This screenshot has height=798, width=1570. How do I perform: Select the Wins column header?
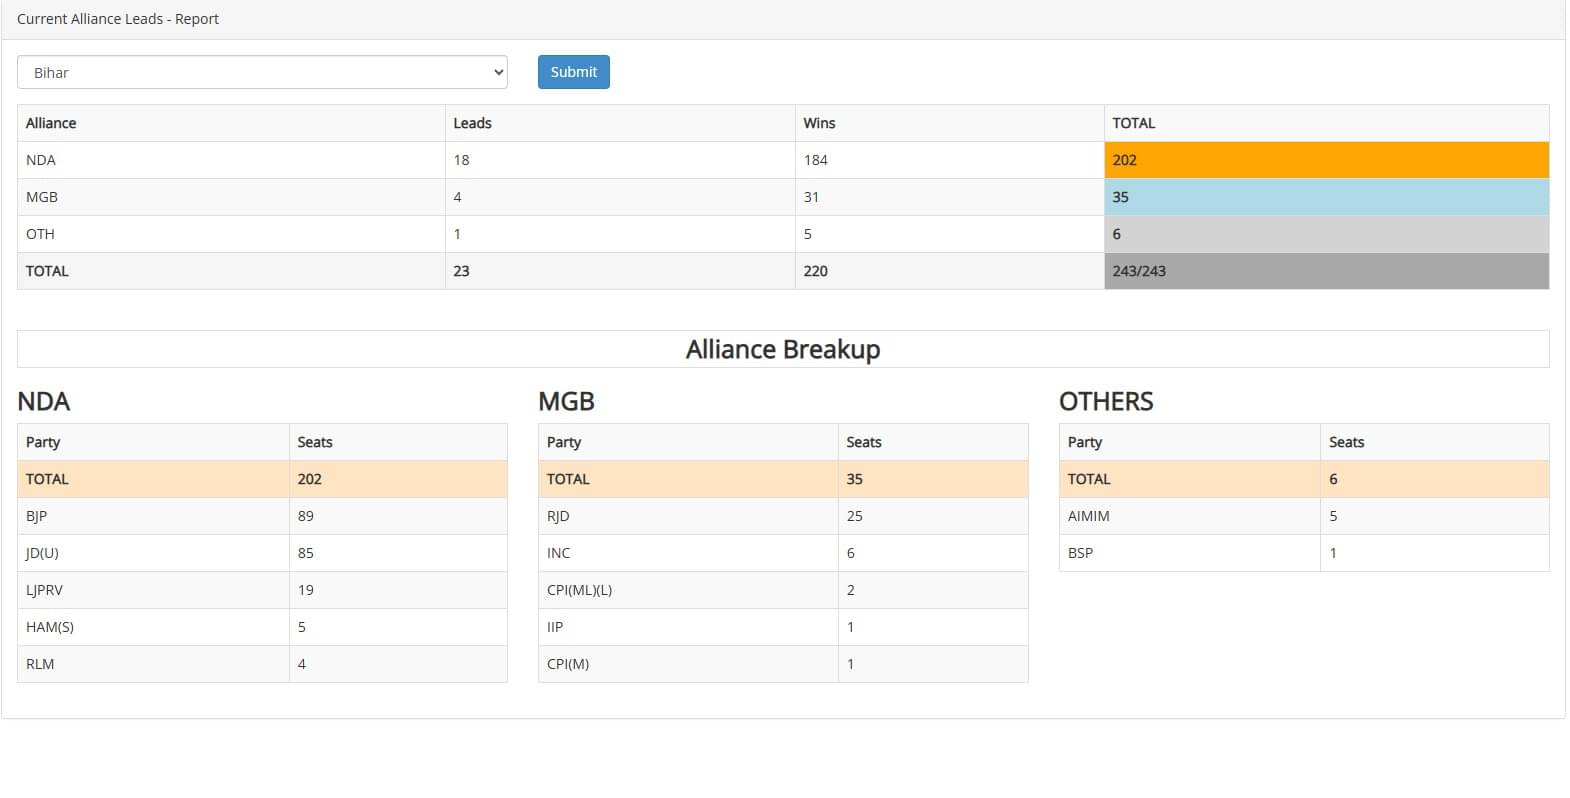pos(819,123)
